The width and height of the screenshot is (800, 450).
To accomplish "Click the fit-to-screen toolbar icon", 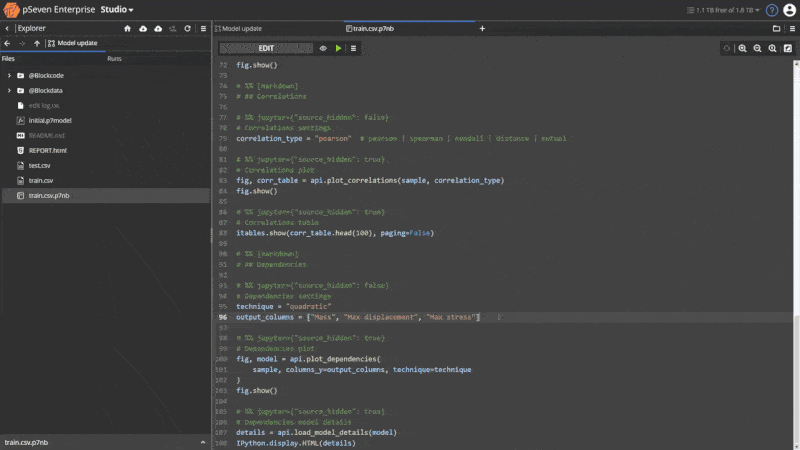I will coord(788,48).
